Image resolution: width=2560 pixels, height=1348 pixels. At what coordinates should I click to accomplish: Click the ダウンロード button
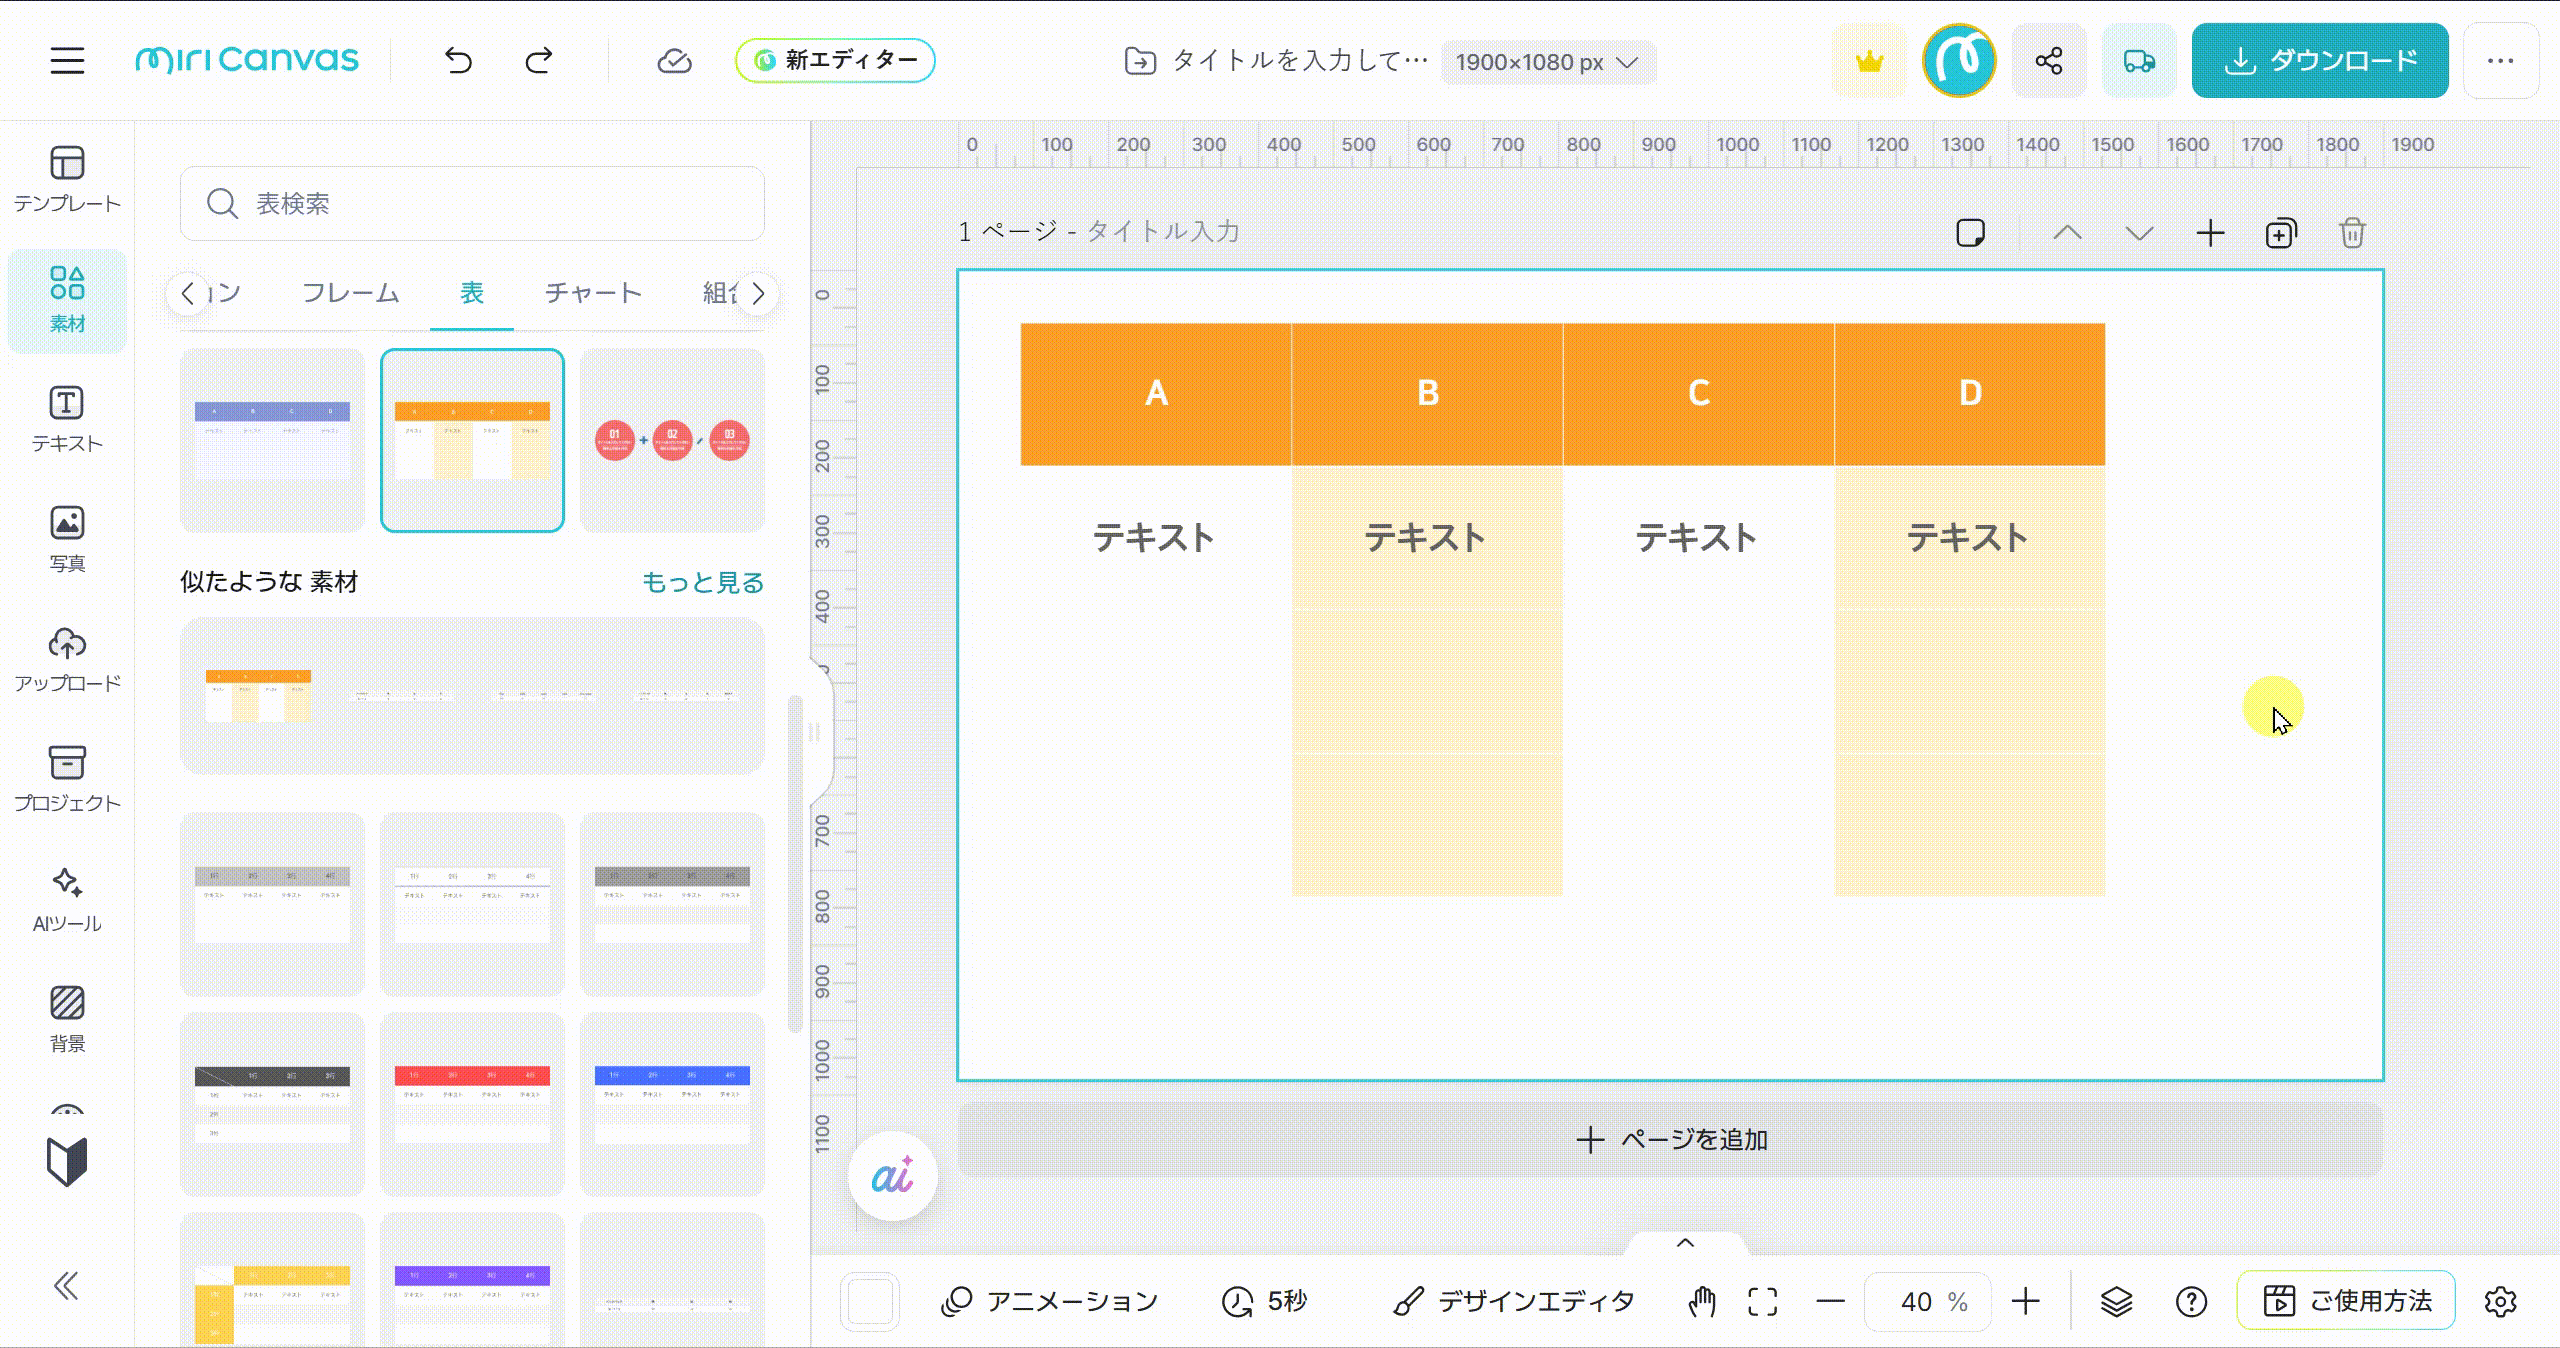pyautogui.click(x=2319, y=61)
